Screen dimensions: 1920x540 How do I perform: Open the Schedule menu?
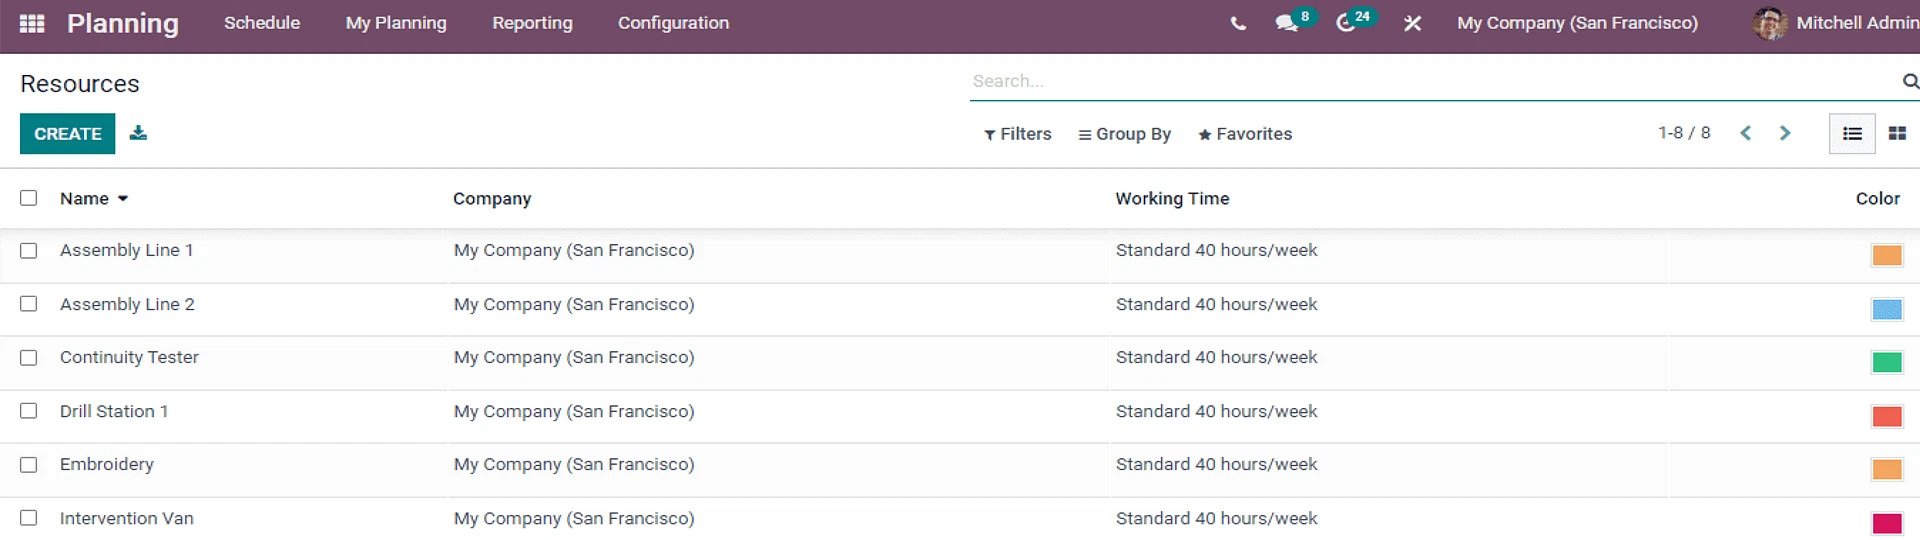[261, 23]
